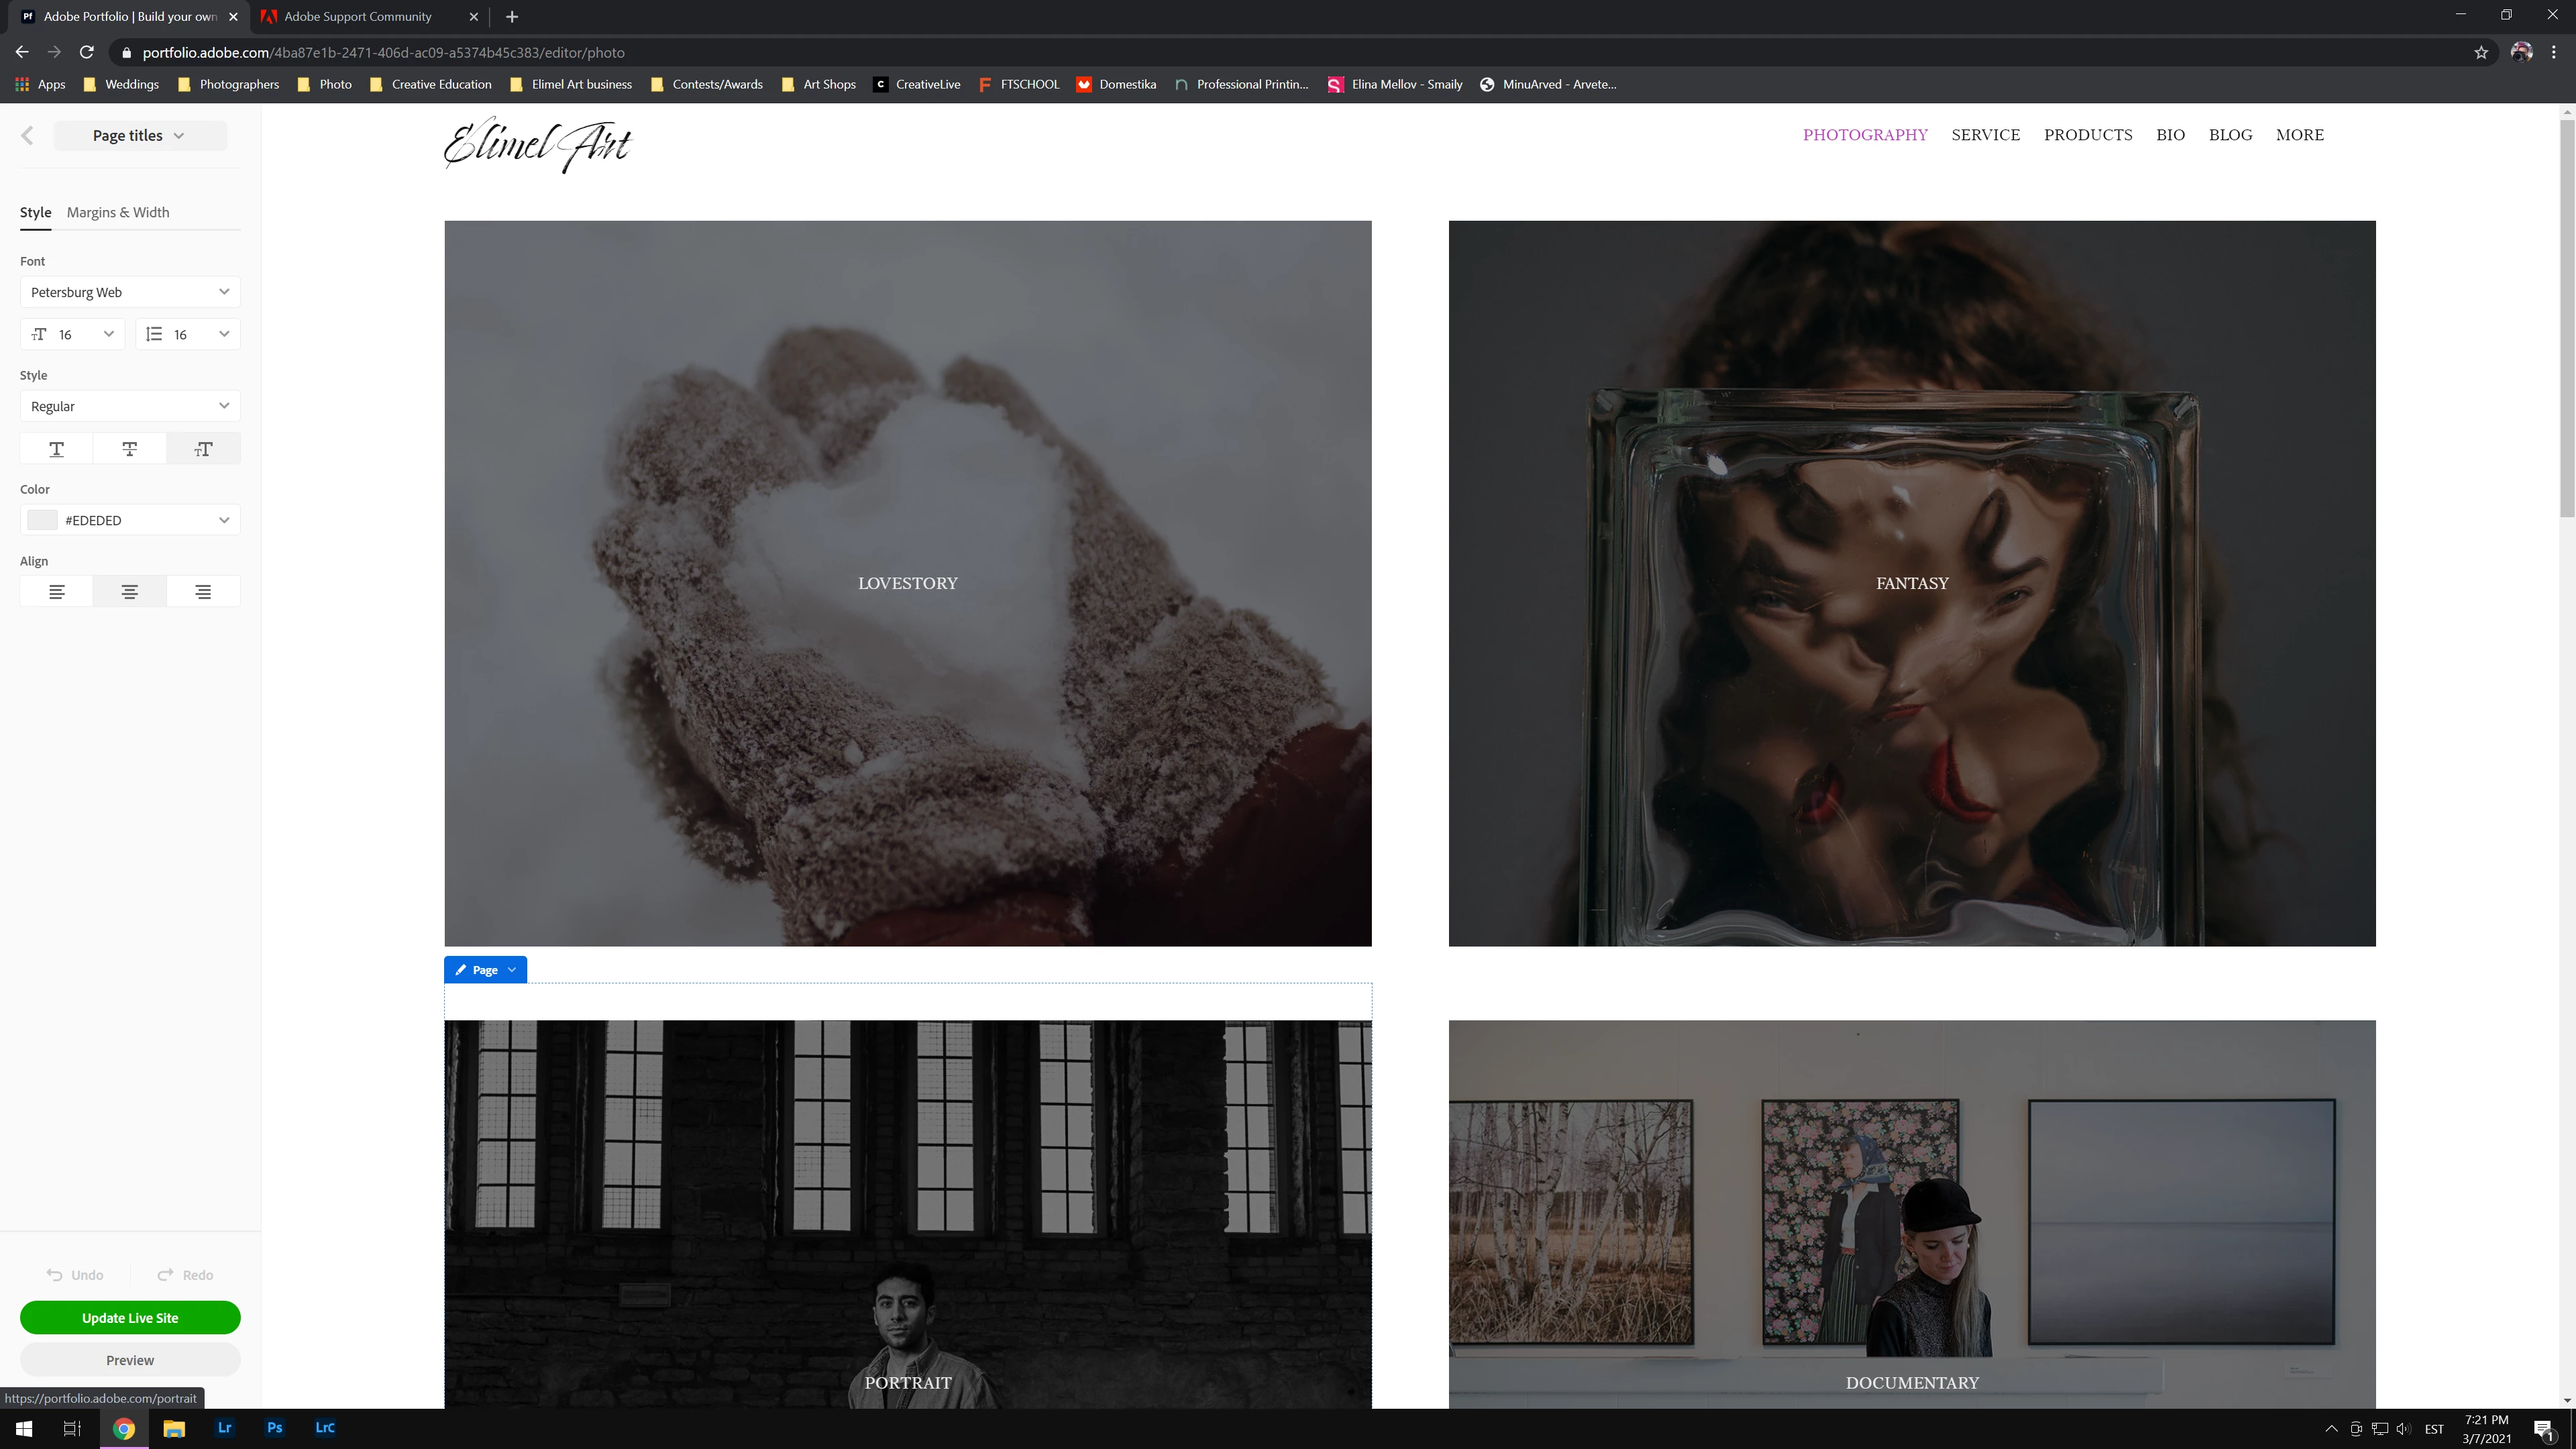Open the Petersburg Web font dropdown

click(130, 292)
